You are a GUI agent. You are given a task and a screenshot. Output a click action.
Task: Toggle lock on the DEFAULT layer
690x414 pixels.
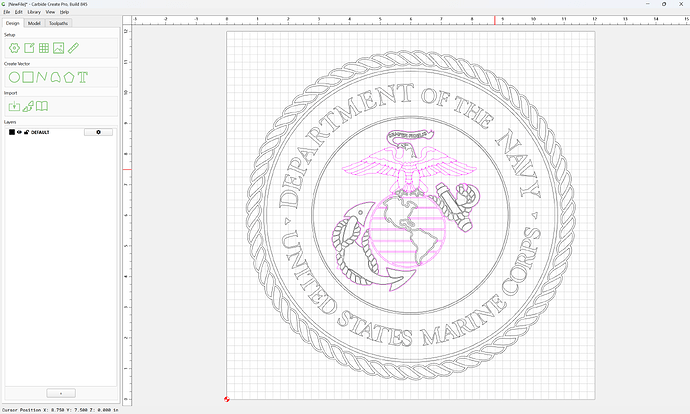pos(26,132)
